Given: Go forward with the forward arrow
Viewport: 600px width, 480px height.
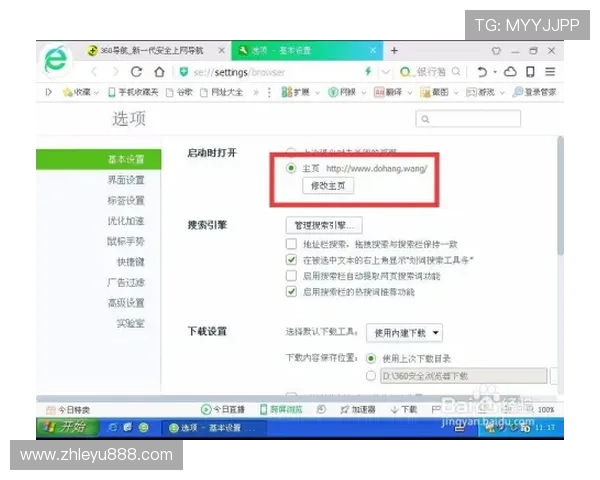Looking at the screenshot, I should click(x=115, y=72).
